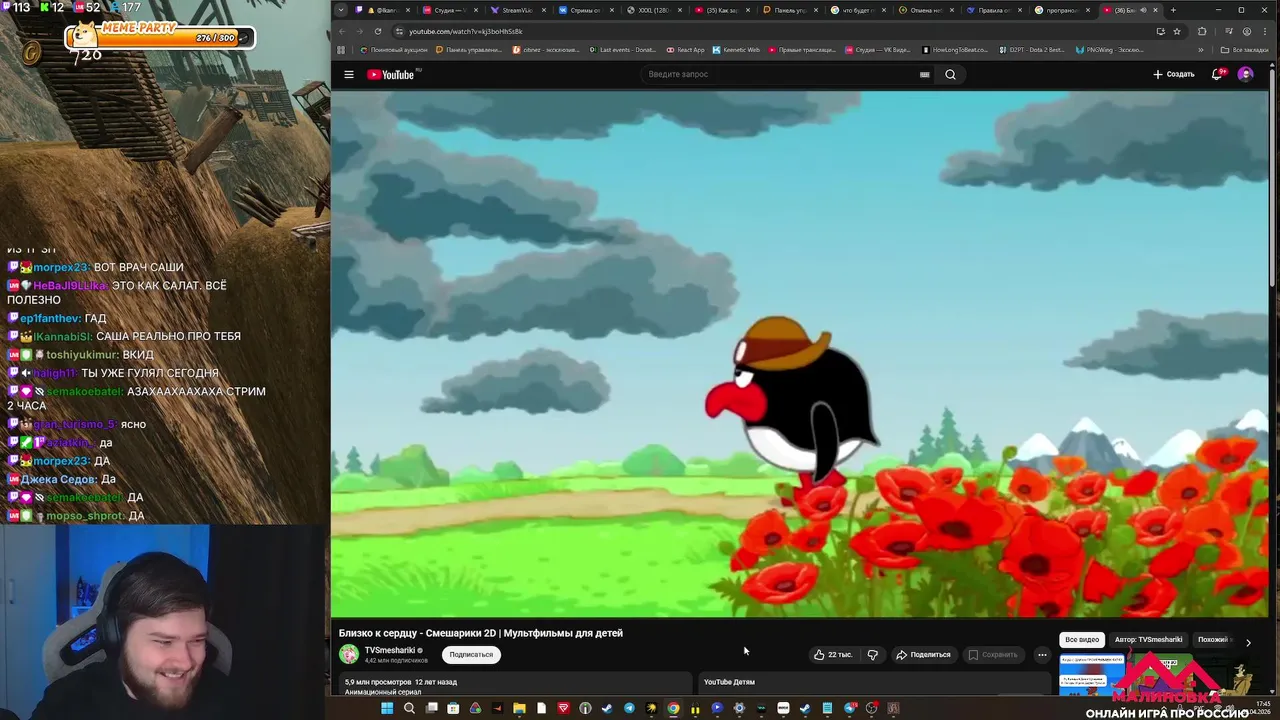
Task: Open the HowLongToBeat bookmark
Action: pyautogui.click(x=955, y=50)
